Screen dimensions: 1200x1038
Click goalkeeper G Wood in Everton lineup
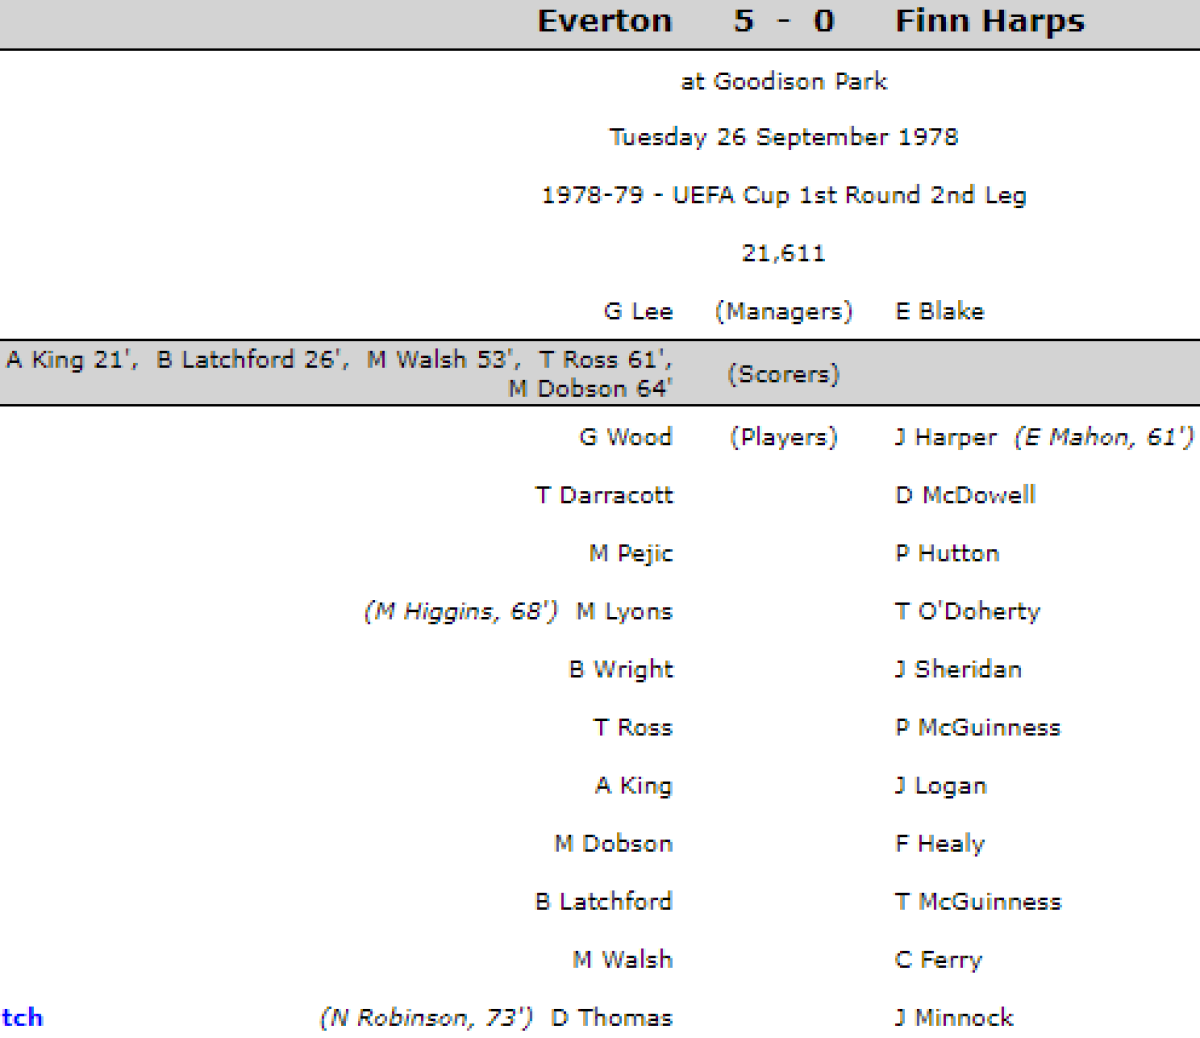pos(625,437)
